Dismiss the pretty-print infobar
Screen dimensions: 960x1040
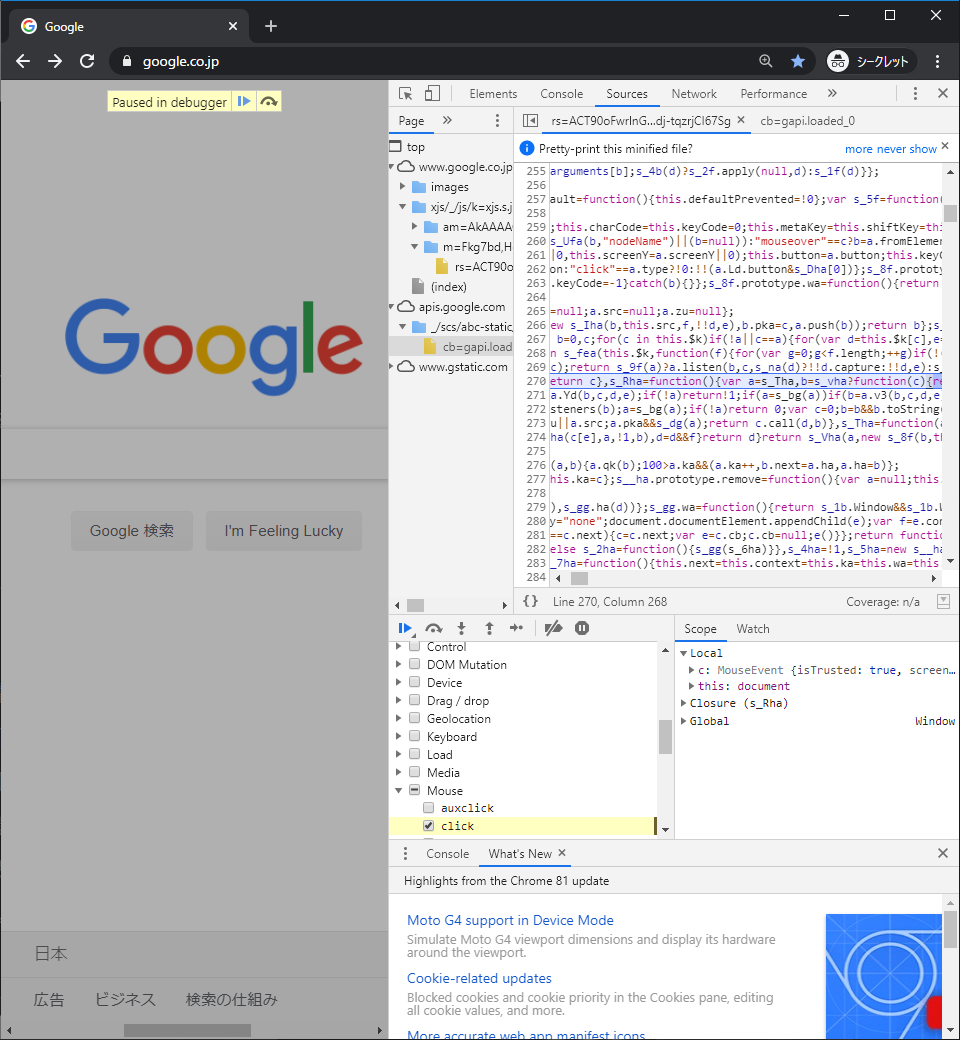(x=945, y=146)
